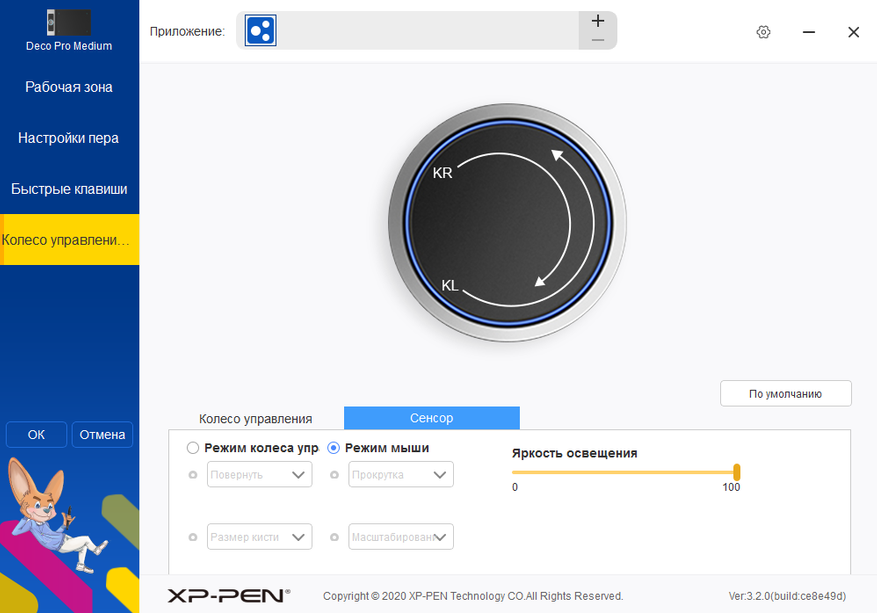Expand the Размер кисти dropdown
The image size is (877, 613).
click(x=260, y=537)
